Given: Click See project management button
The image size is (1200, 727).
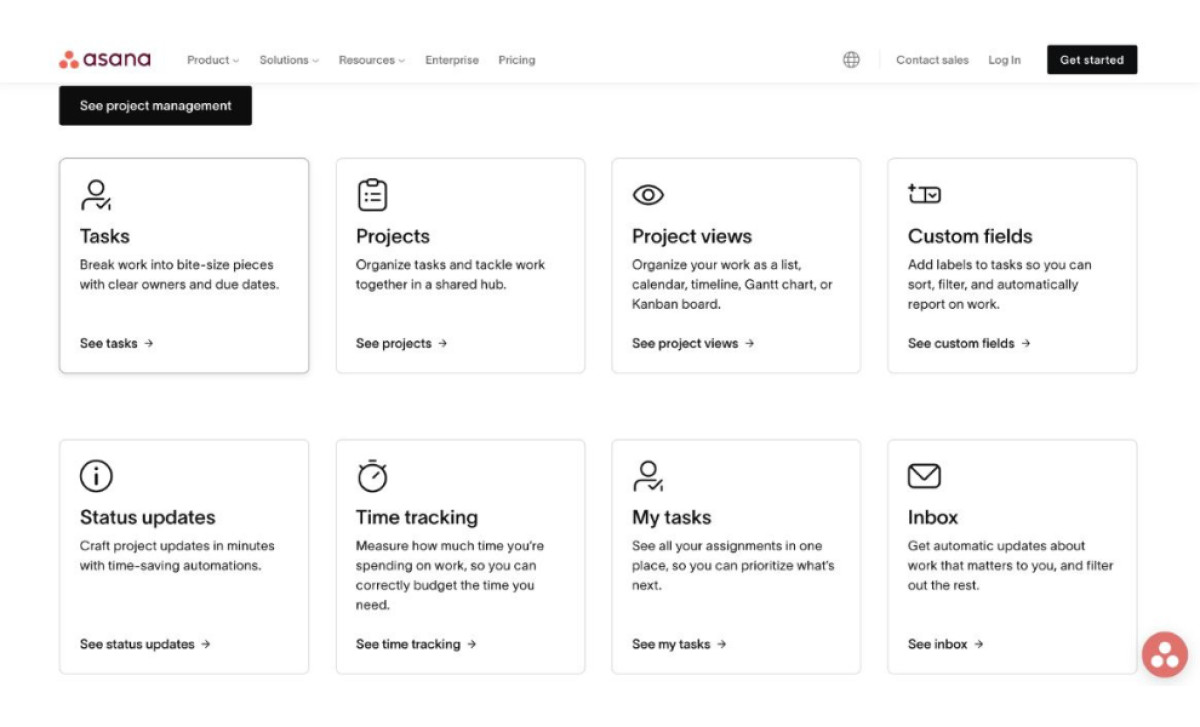Looking at the screenshot, I should [x=155, y=105].
